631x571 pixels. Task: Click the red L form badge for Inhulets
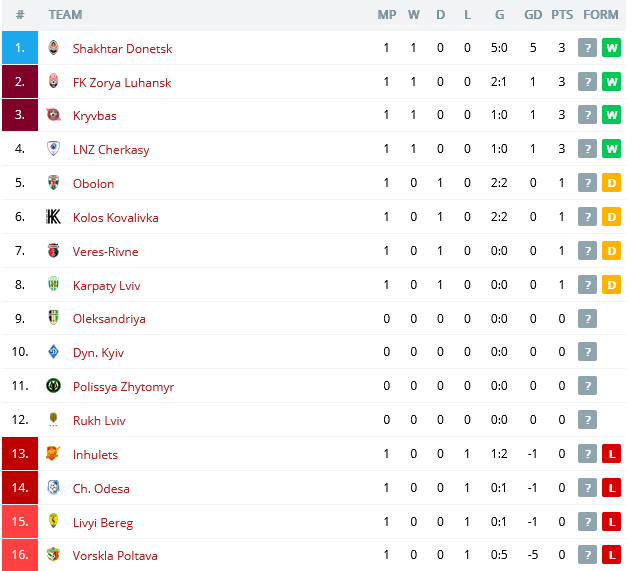click(x=611, y=454)
